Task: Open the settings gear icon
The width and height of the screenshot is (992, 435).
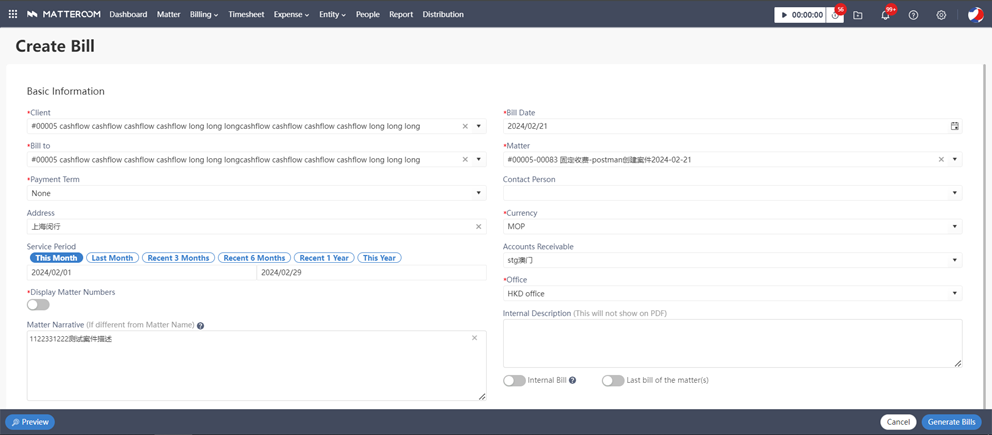Action: pyautogui.click(x=941, y=15)
